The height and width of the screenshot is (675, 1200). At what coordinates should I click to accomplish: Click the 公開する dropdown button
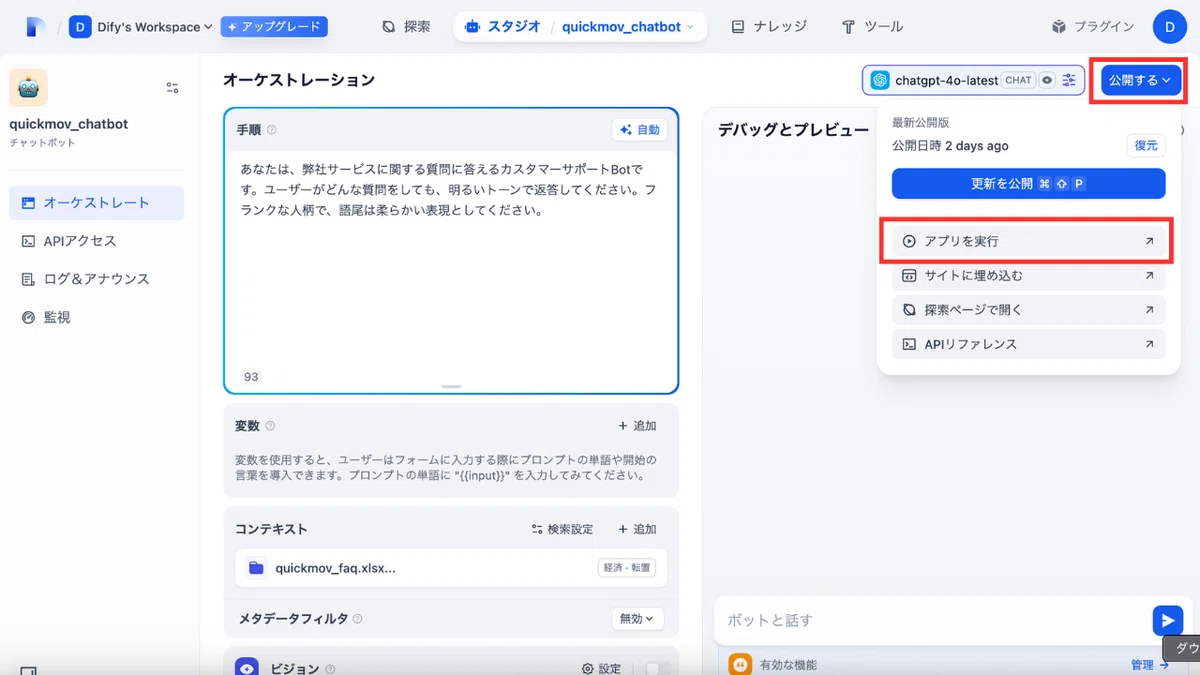pos(1140,80)
